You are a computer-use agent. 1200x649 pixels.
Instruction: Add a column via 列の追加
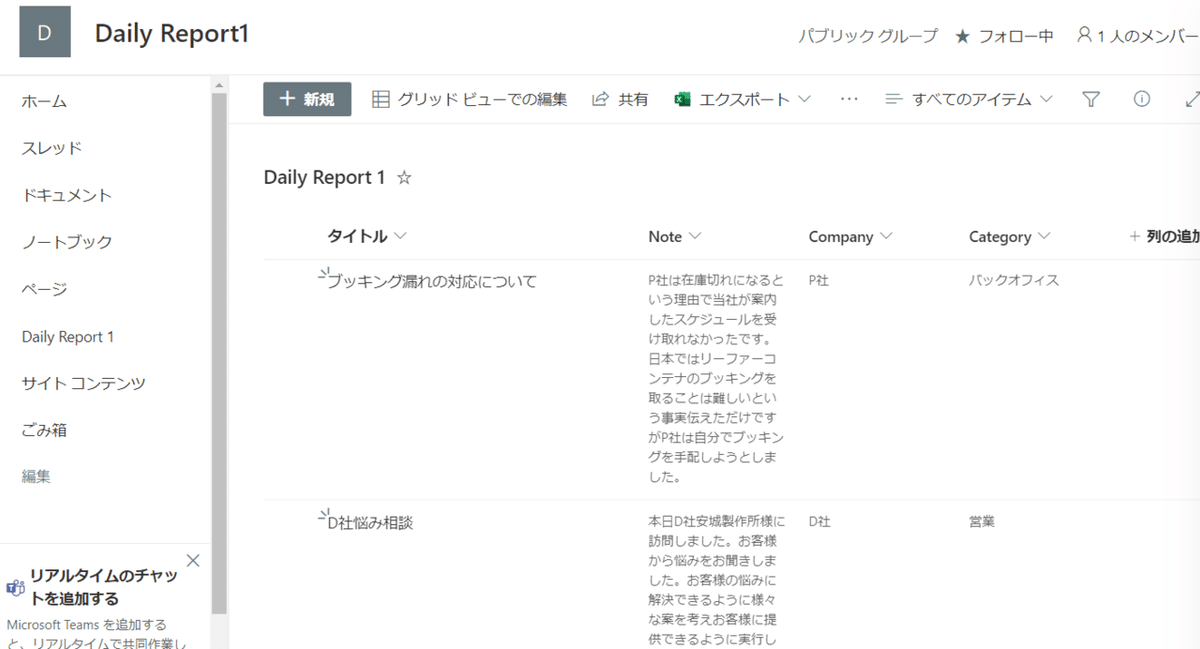pyautogui.click(x=1165, y=236)
